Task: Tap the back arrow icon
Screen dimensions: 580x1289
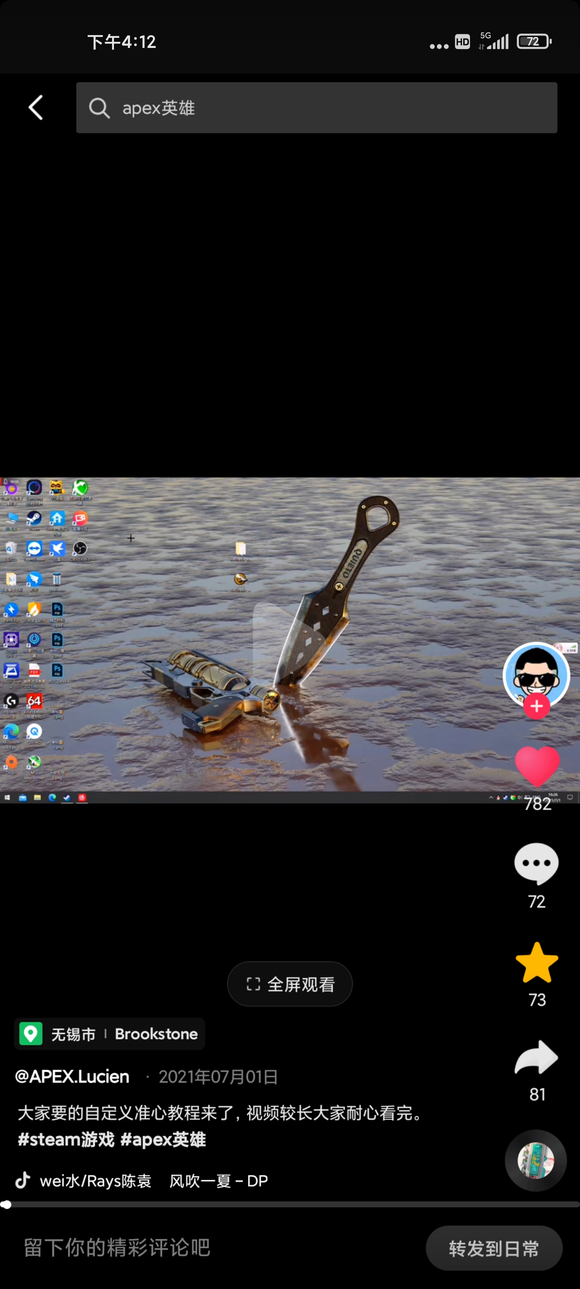Action: click(x=36, y=107)
